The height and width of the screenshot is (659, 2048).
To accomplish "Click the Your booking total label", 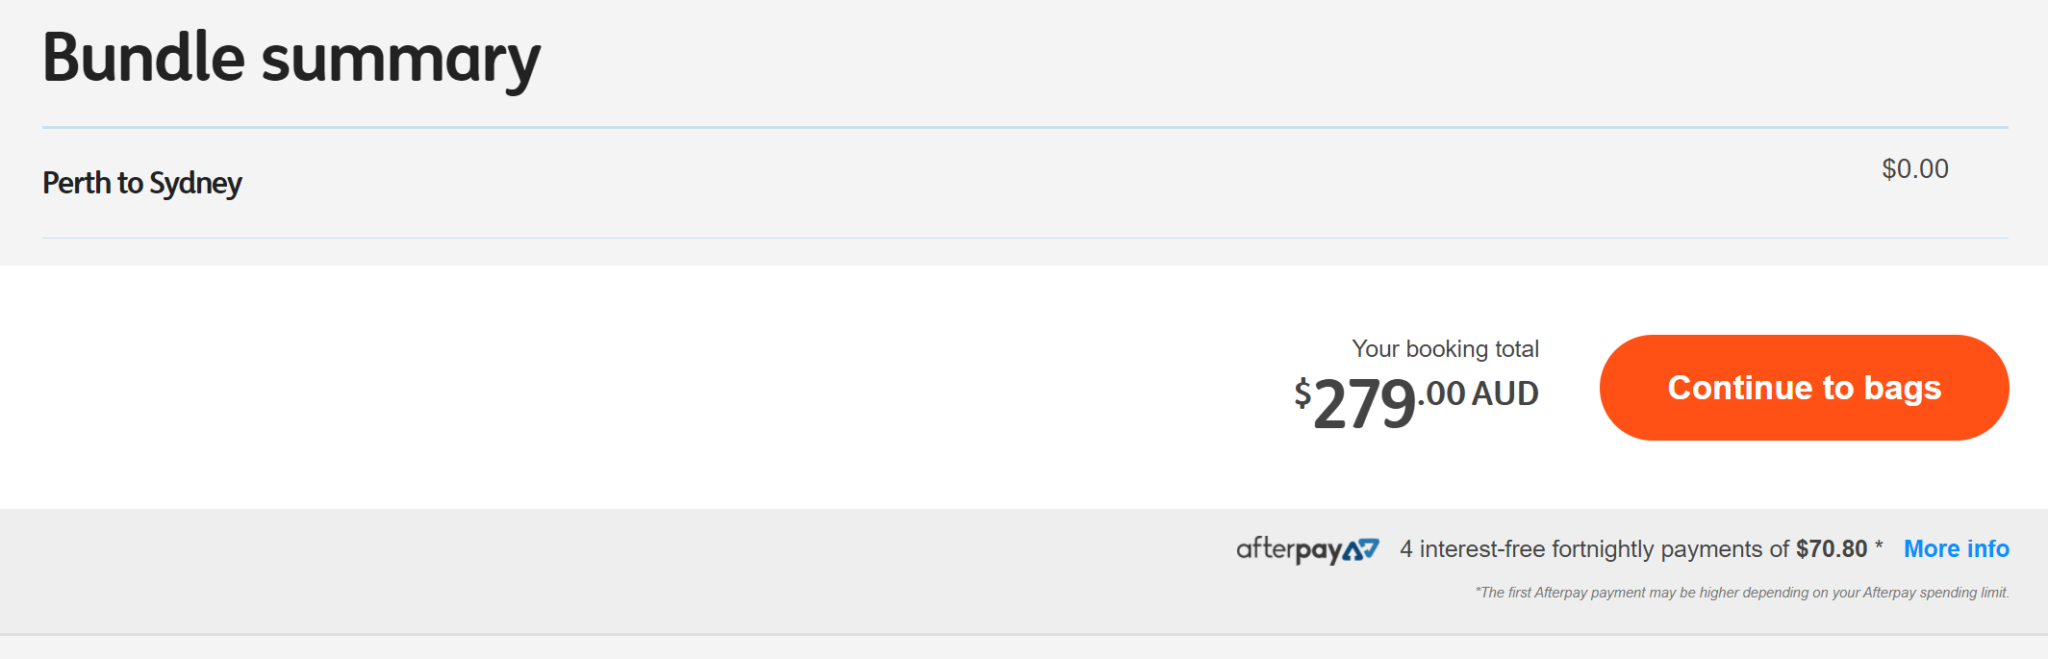I will tap(1444, 349).
